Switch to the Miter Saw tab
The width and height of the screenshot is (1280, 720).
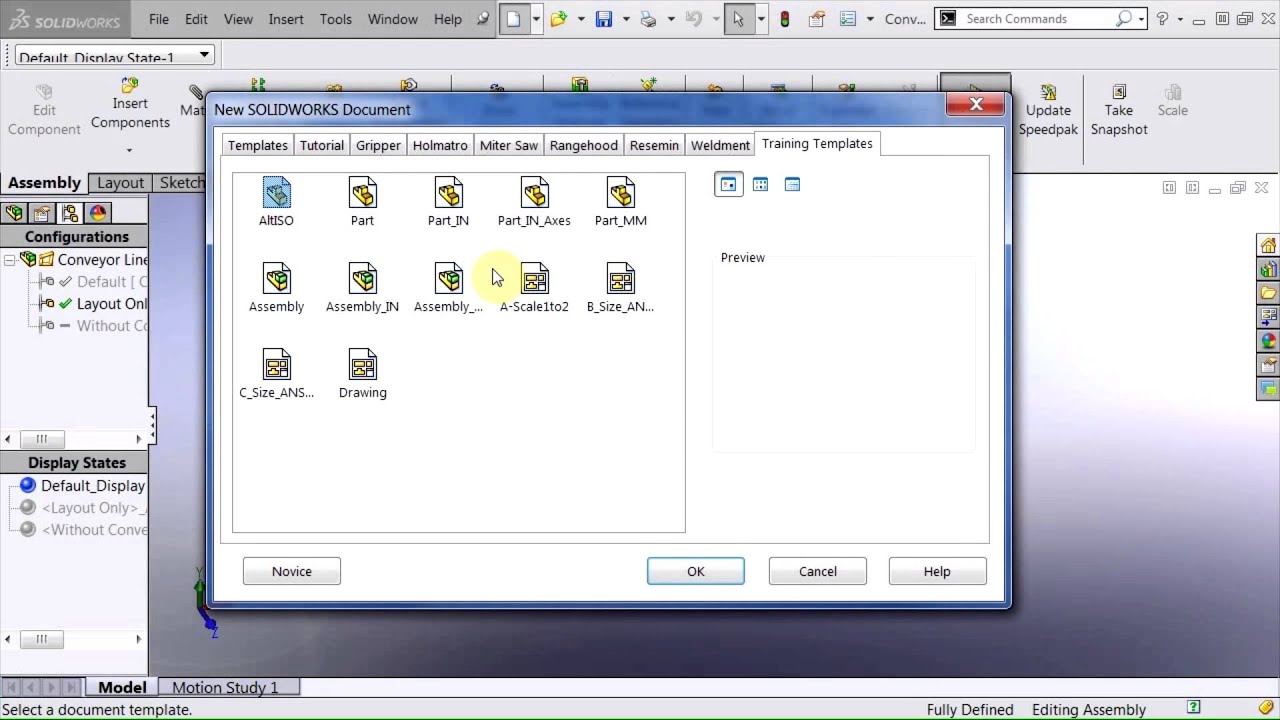[x=508, y=145]
